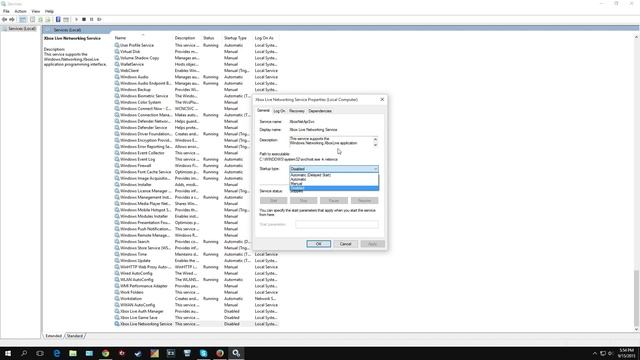This screenshot has width=640, height=360.
Task: Open the Windows Start button
Action: coord(8,353)
